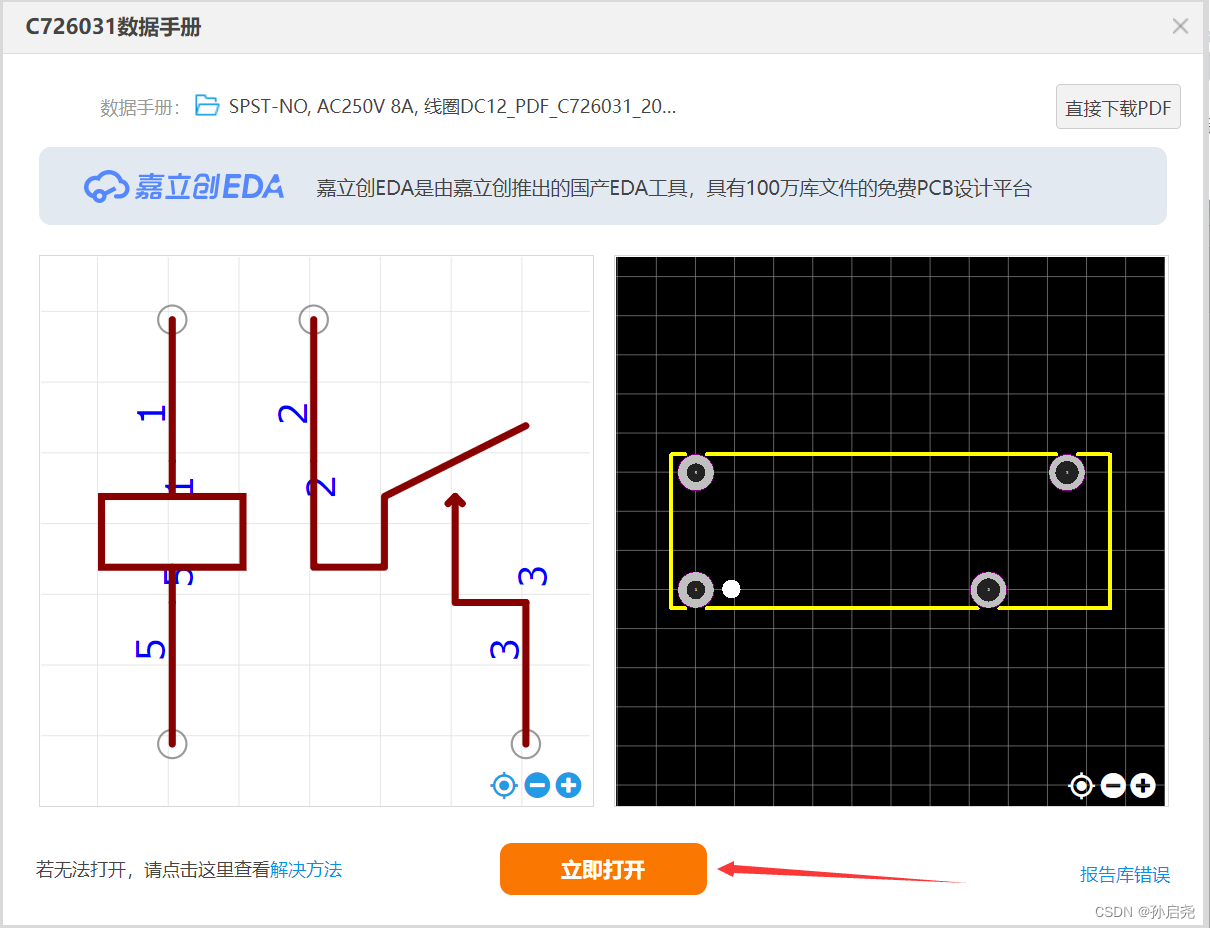Click the 数据手册: label
Image resolution: width=1210 pixels, height=928 pixels.
coord(140,108)
